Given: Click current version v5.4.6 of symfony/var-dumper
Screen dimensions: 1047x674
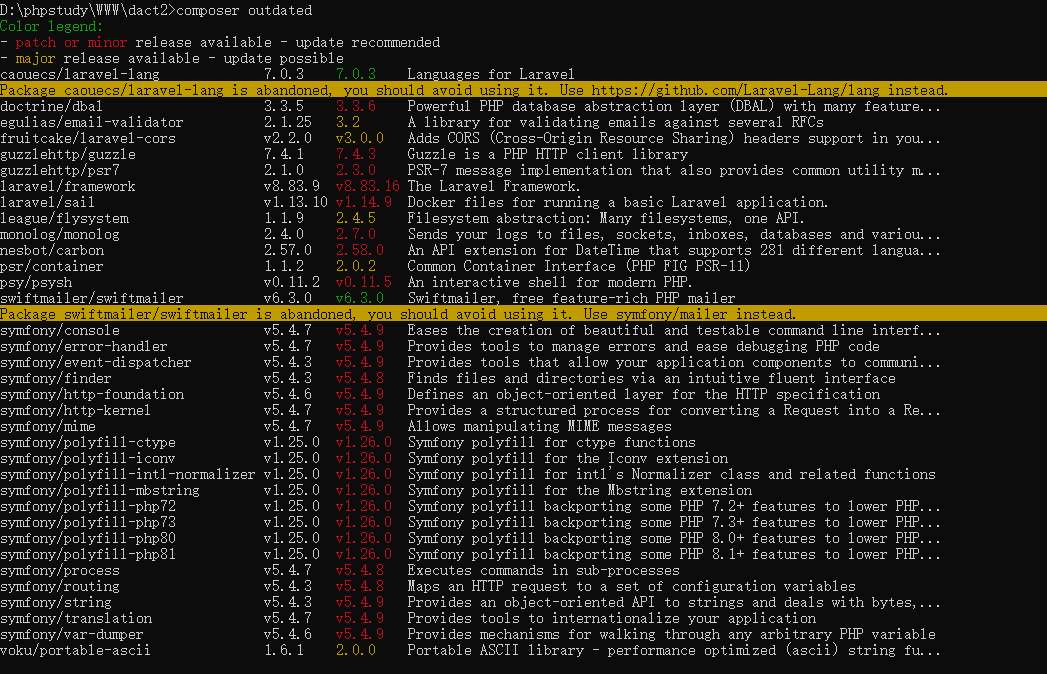Looking at the screenshot, I should click(288, 635).
